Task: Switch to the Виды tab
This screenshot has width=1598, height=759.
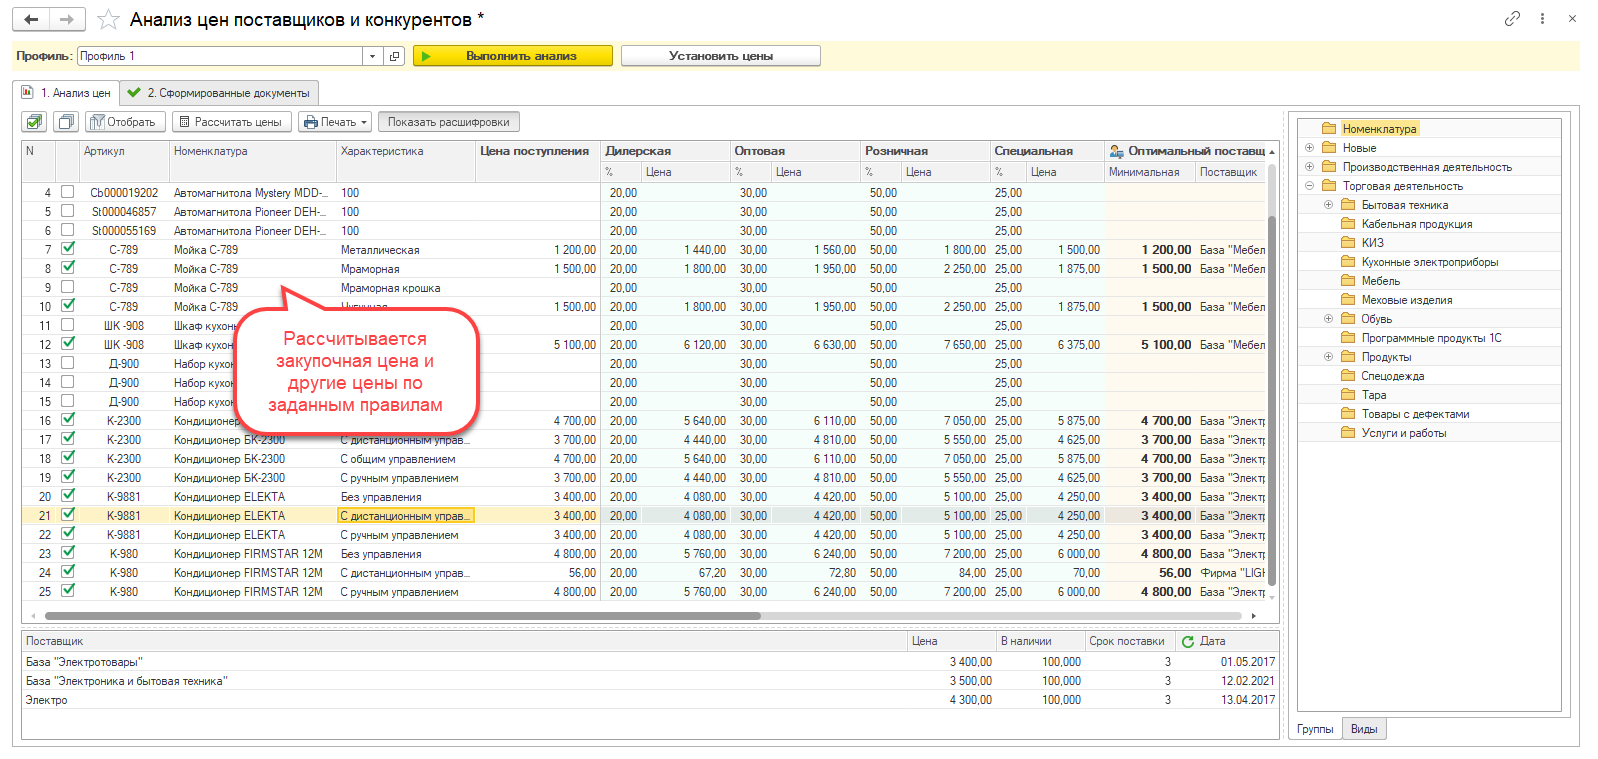Action: point(1364,729)
